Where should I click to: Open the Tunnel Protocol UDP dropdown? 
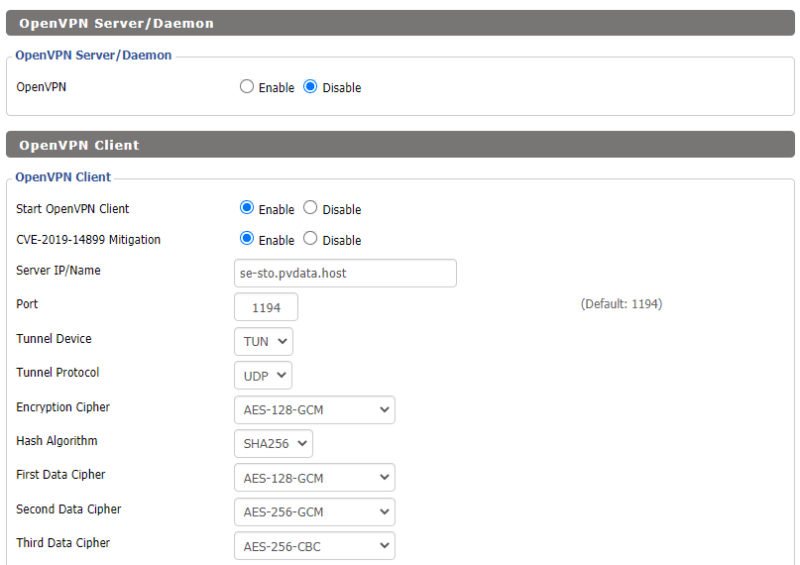pos(264,375)
